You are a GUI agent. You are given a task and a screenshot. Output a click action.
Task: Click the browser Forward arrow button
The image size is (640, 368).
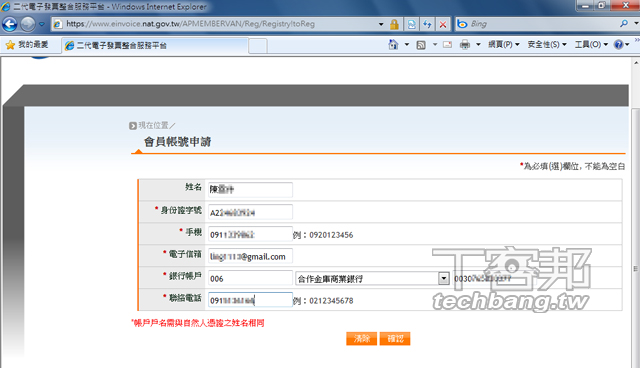(x=28, y=24)
